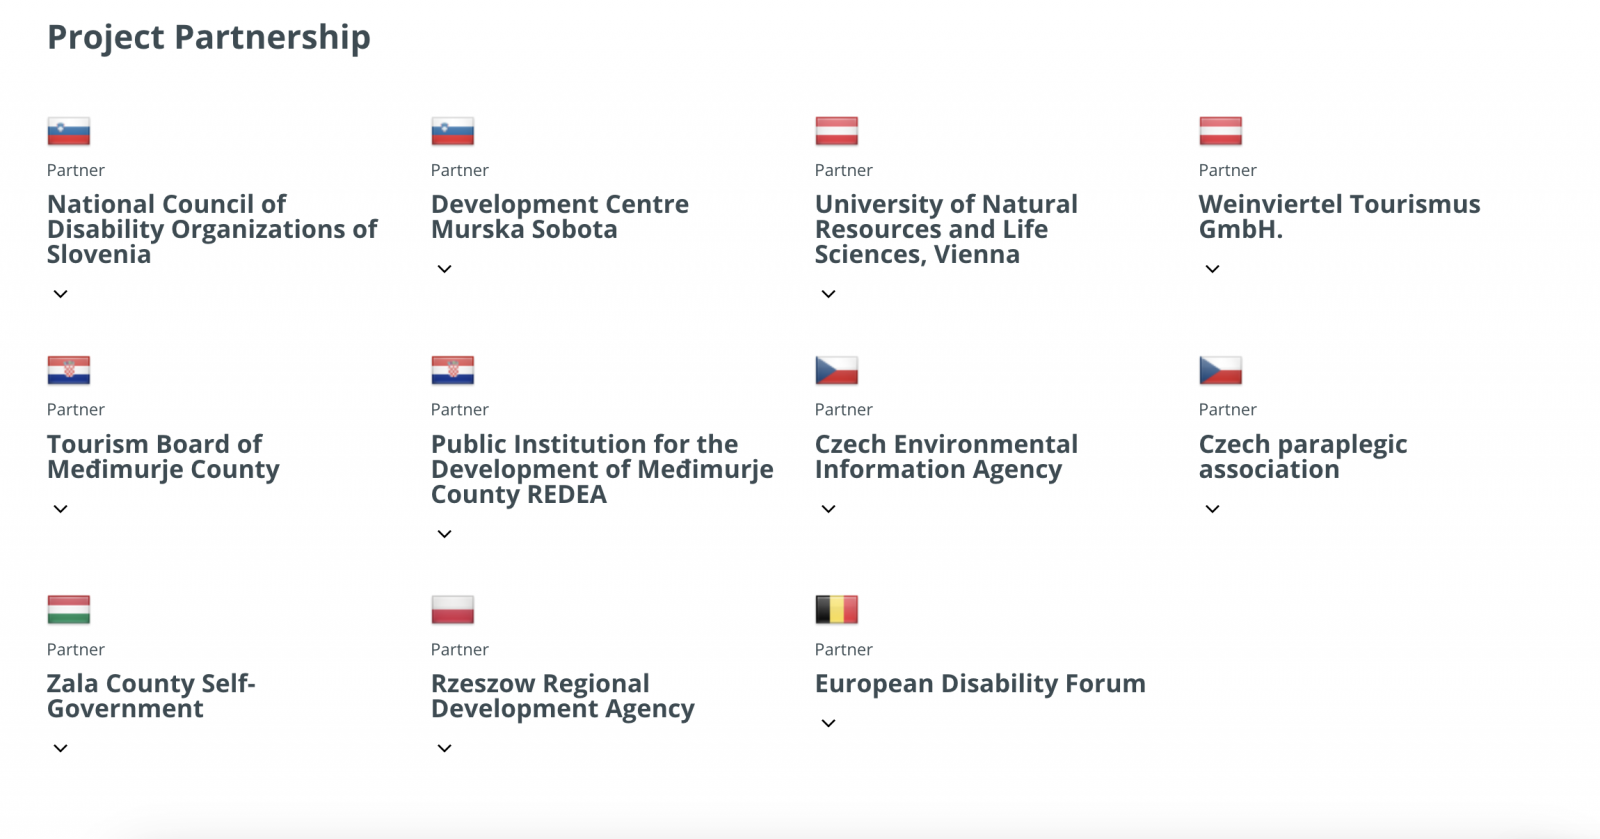The image size is (1600, 839).
Task: Select Zala County Self-Government heading
Action: 151,696
